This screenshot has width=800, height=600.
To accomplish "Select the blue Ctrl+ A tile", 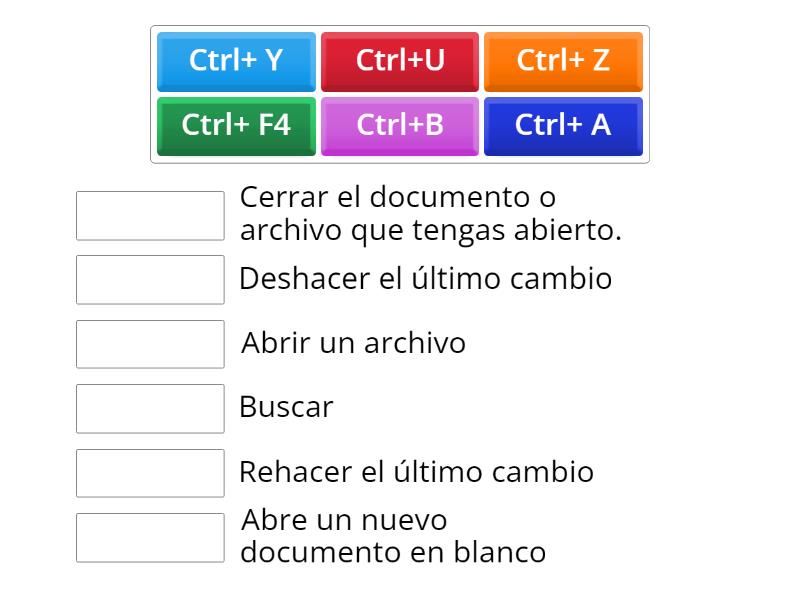I will (x=563, y=126).
